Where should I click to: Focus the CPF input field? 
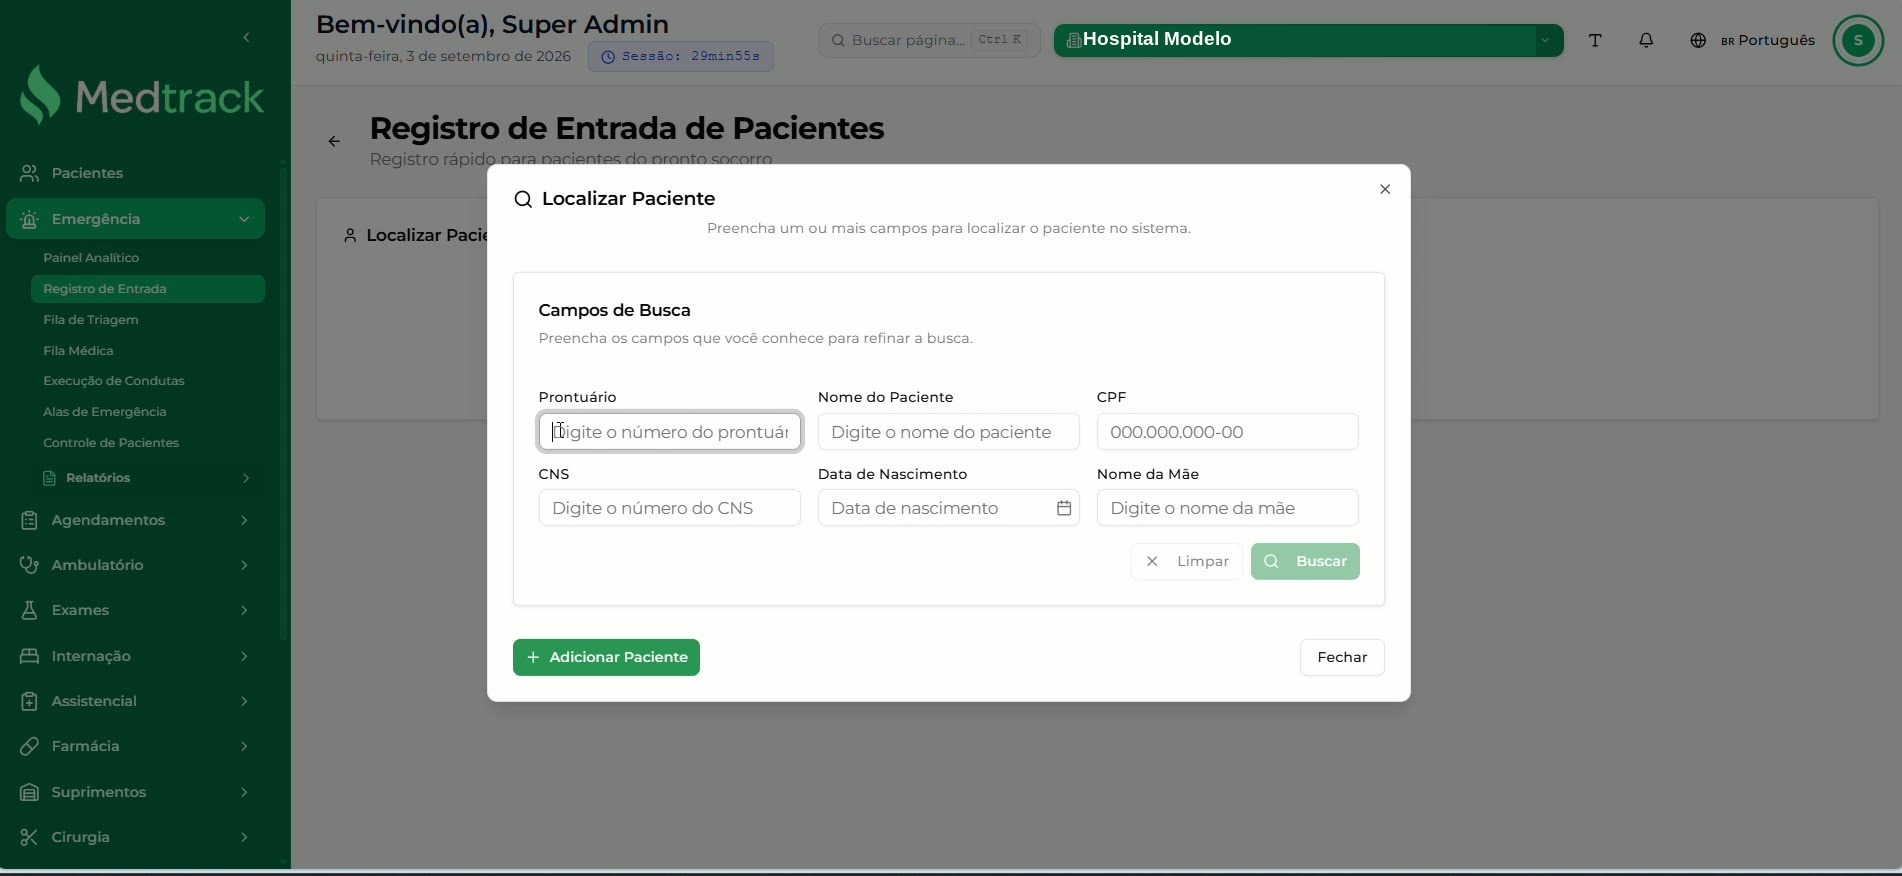1228,432
